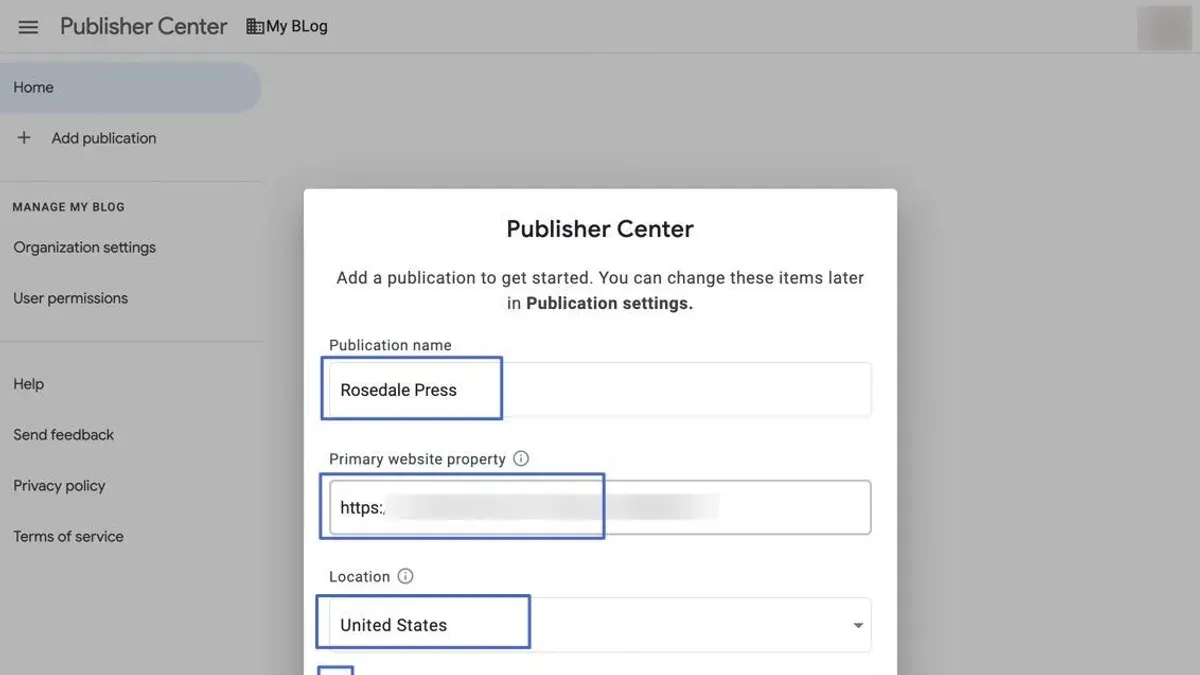Open Organization settings
Viewport: 1200px width, 675px height.
point(84,247)
